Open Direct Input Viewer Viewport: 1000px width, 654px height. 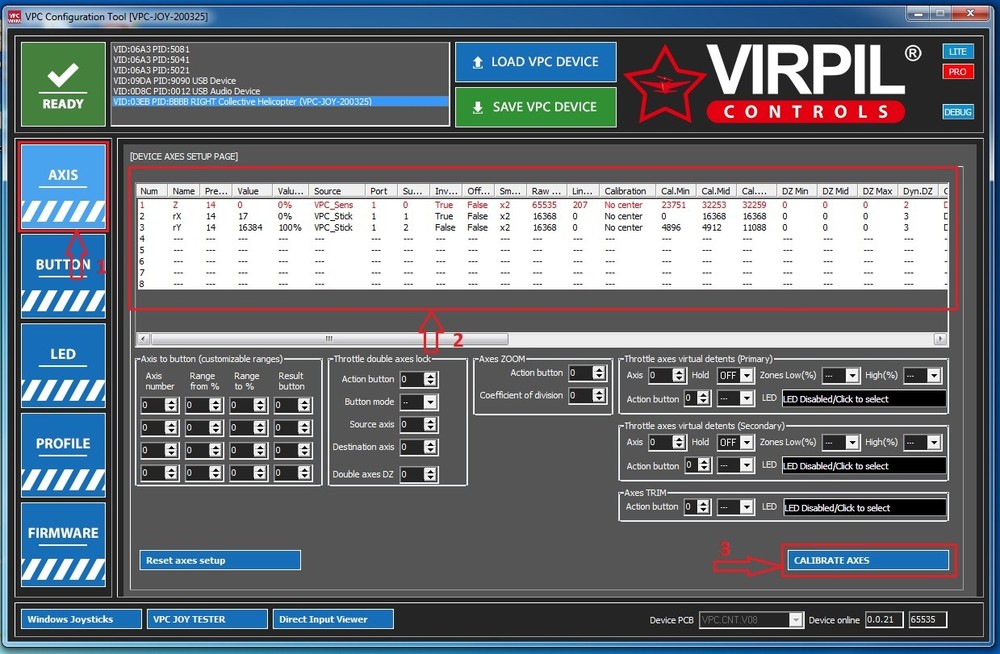coord(334,619)
